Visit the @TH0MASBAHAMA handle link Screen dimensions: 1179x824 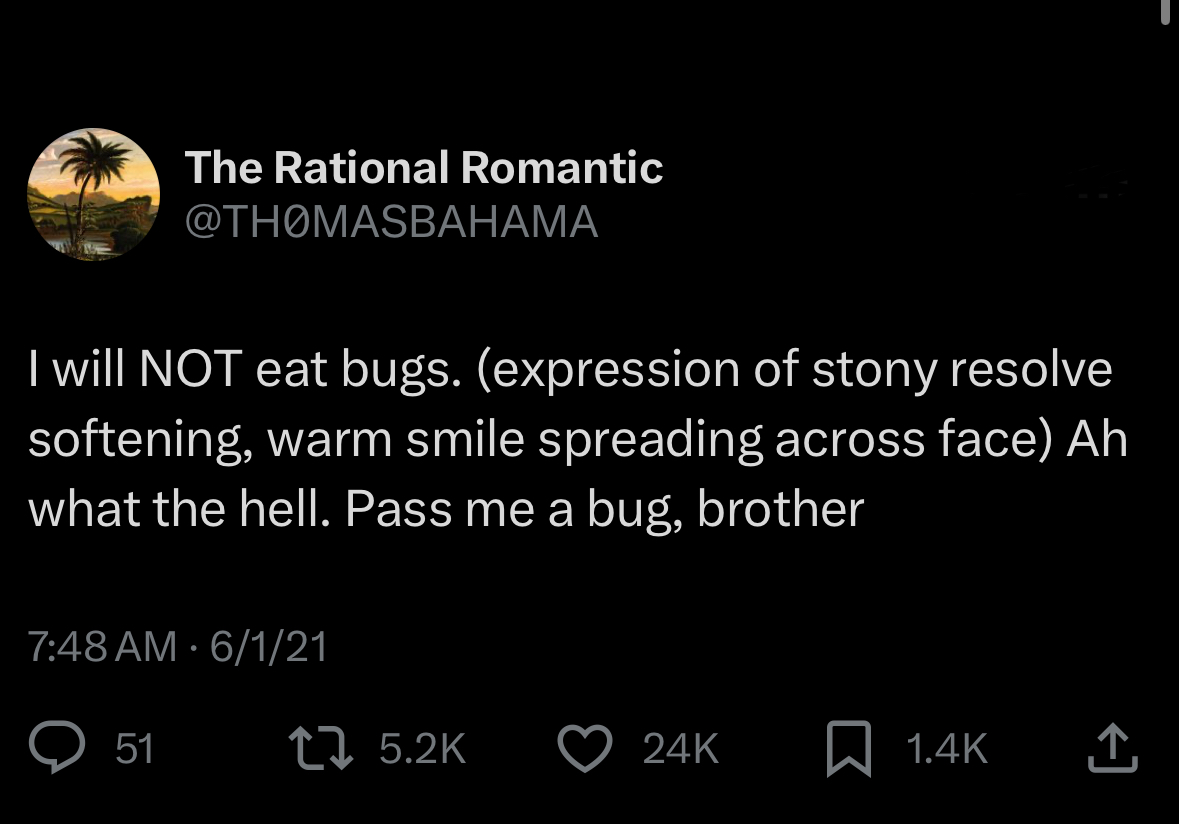coord(391,222)
